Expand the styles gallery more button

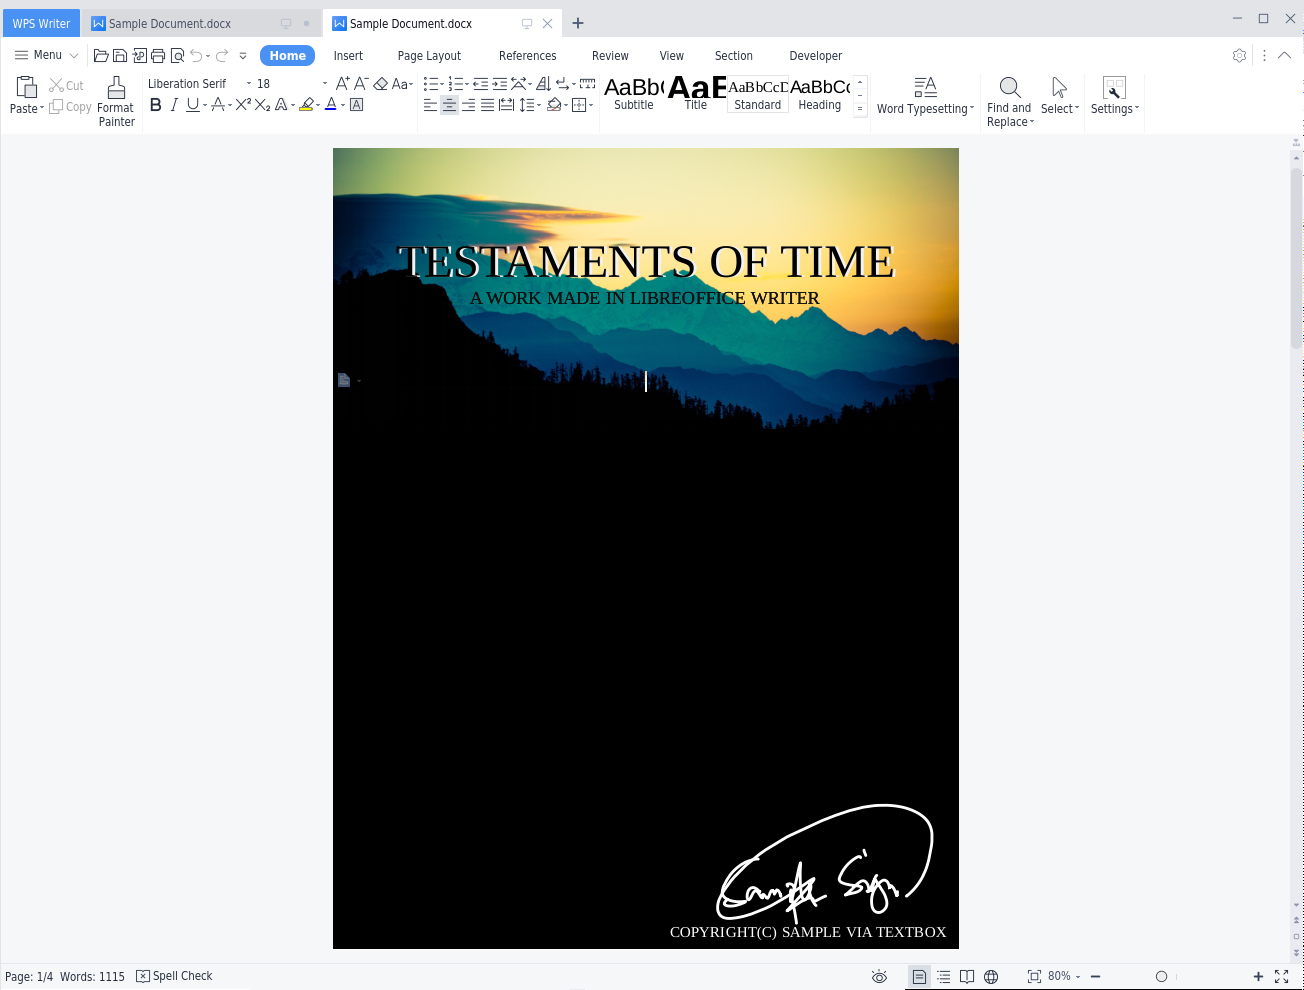coord(860,109)
